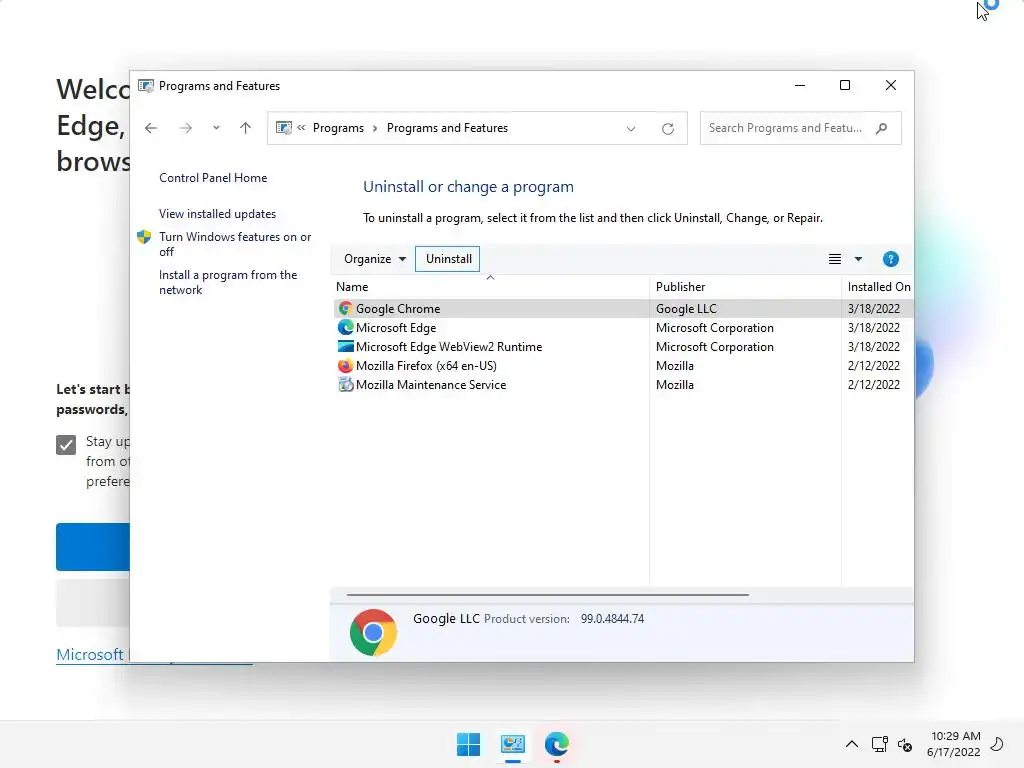Click the network tray icon
Image resolution: width=1024 pixels, height=768 pixels.
click(880, 744)
